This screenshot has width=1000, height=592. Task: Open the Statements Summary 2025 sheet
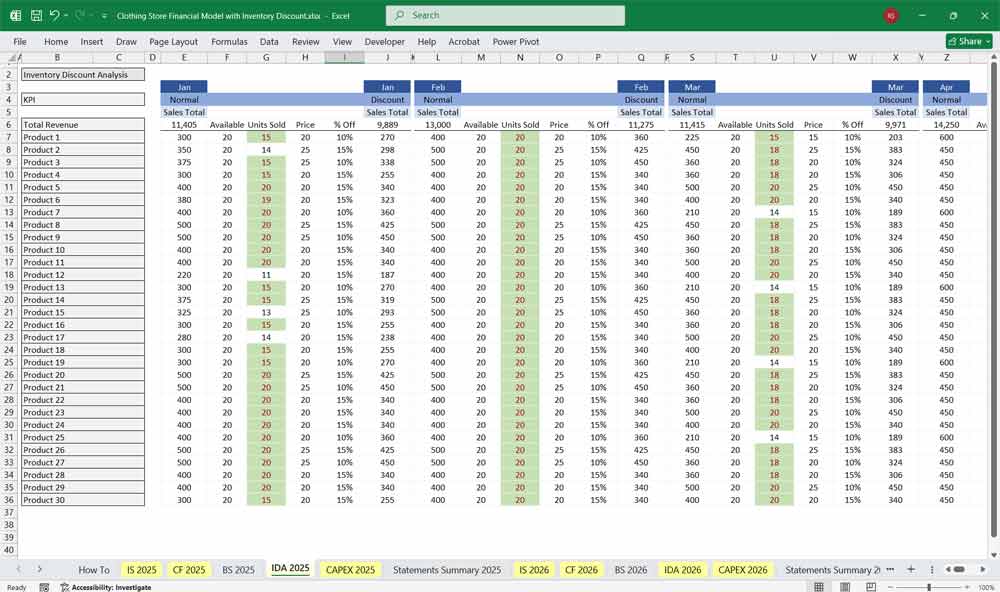pos(446,570)
